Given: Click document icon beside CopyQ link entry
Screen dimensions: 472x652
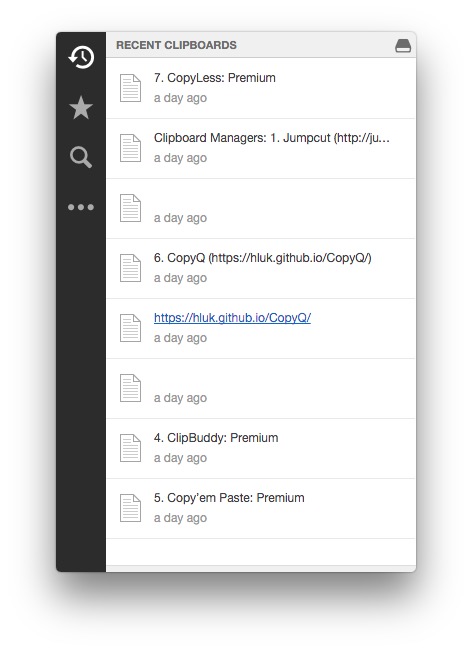Looking at the screenshot, I should coord(130,328).
